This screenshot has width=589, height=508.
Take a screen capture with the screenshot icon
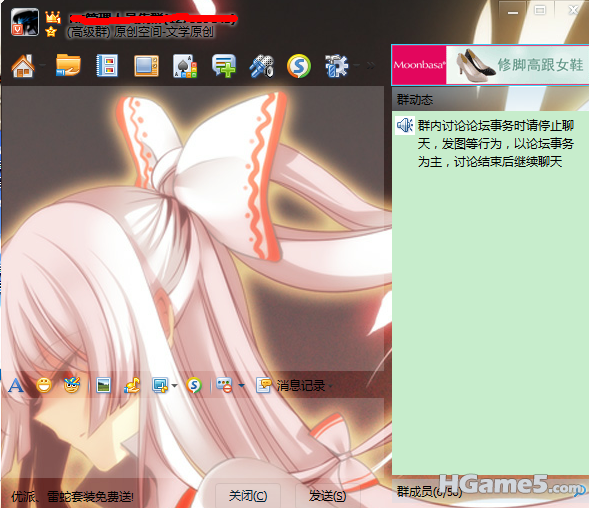[160, 385]
